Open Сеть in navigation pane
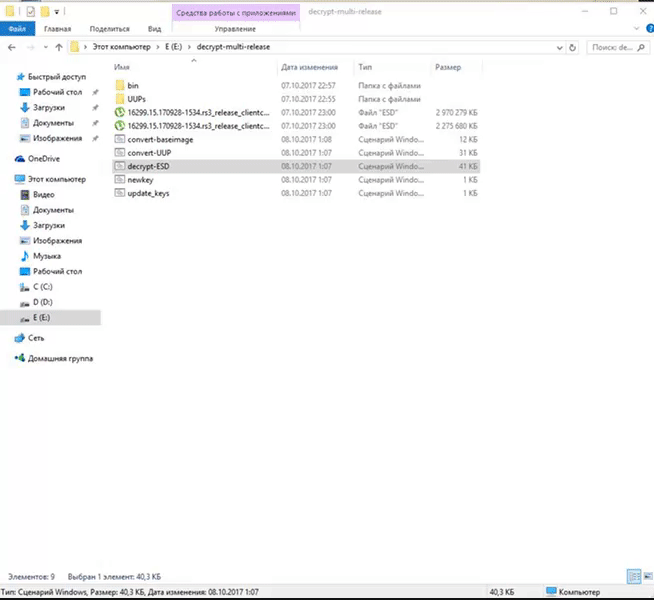The image size is (654, 600). point(36,338)
